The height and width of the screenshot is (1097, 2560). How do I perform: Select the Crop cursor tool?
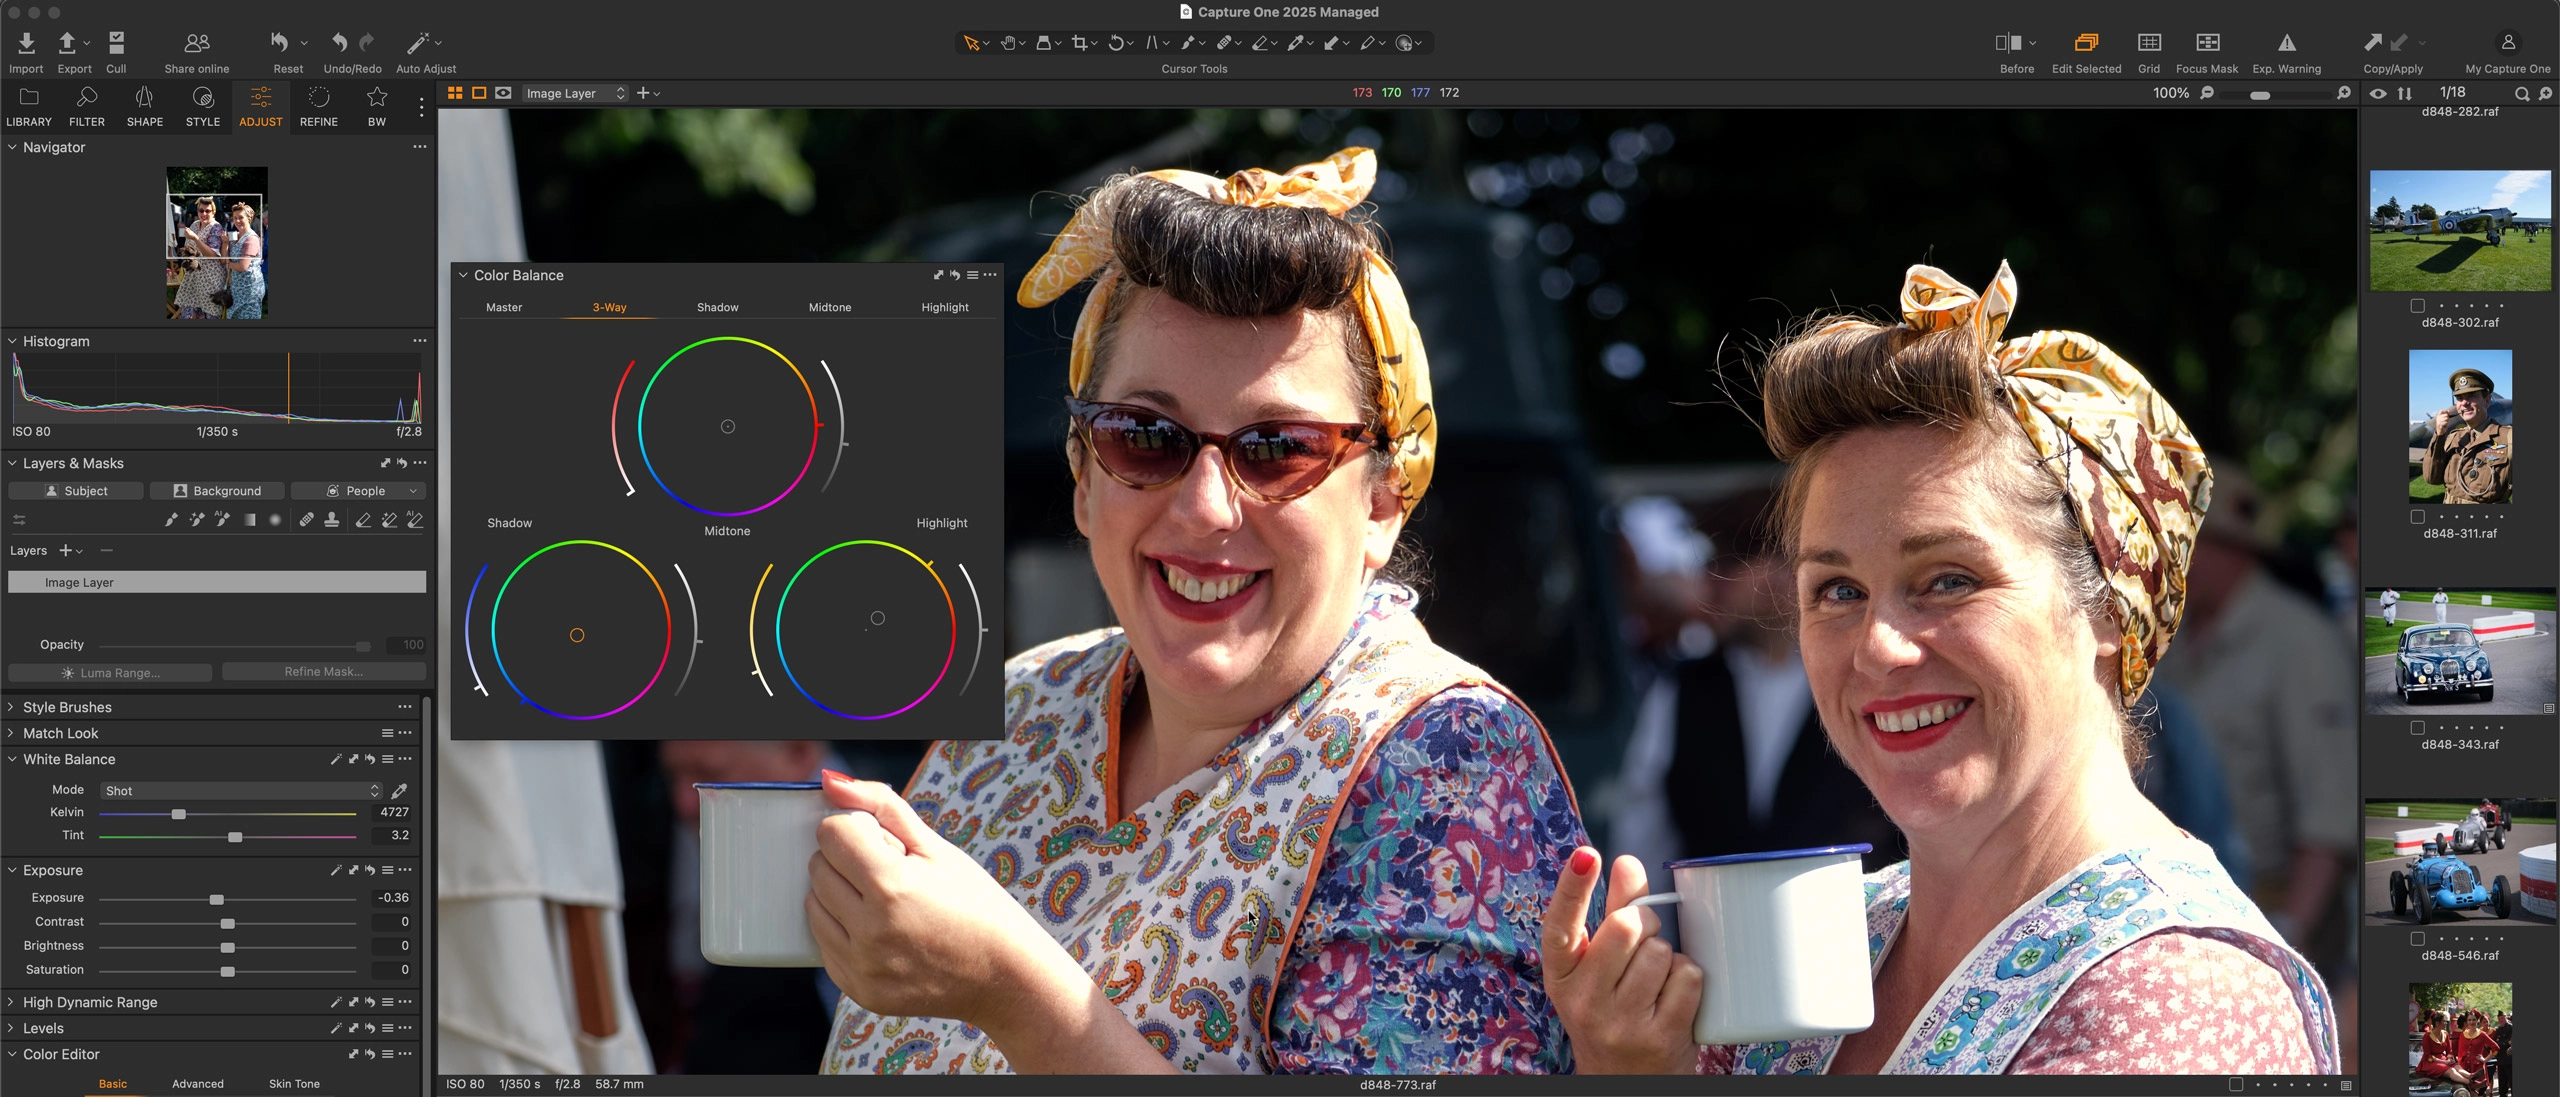tap(1079, 43)
